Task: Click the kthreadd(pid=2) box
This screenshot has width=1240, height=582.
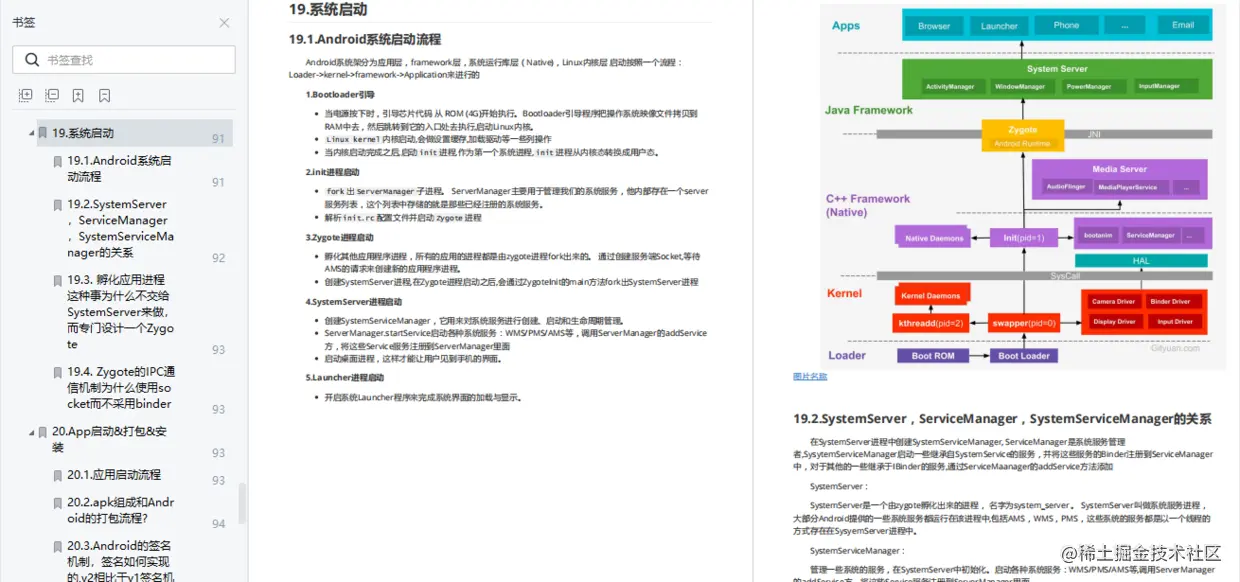Action: (x=930, y=322)
